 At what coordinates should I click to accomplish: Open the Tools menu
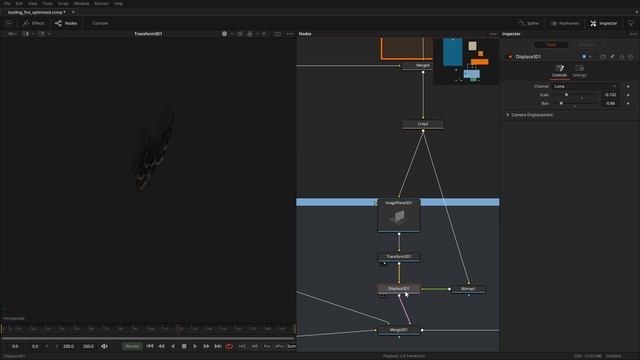(48, 3)
